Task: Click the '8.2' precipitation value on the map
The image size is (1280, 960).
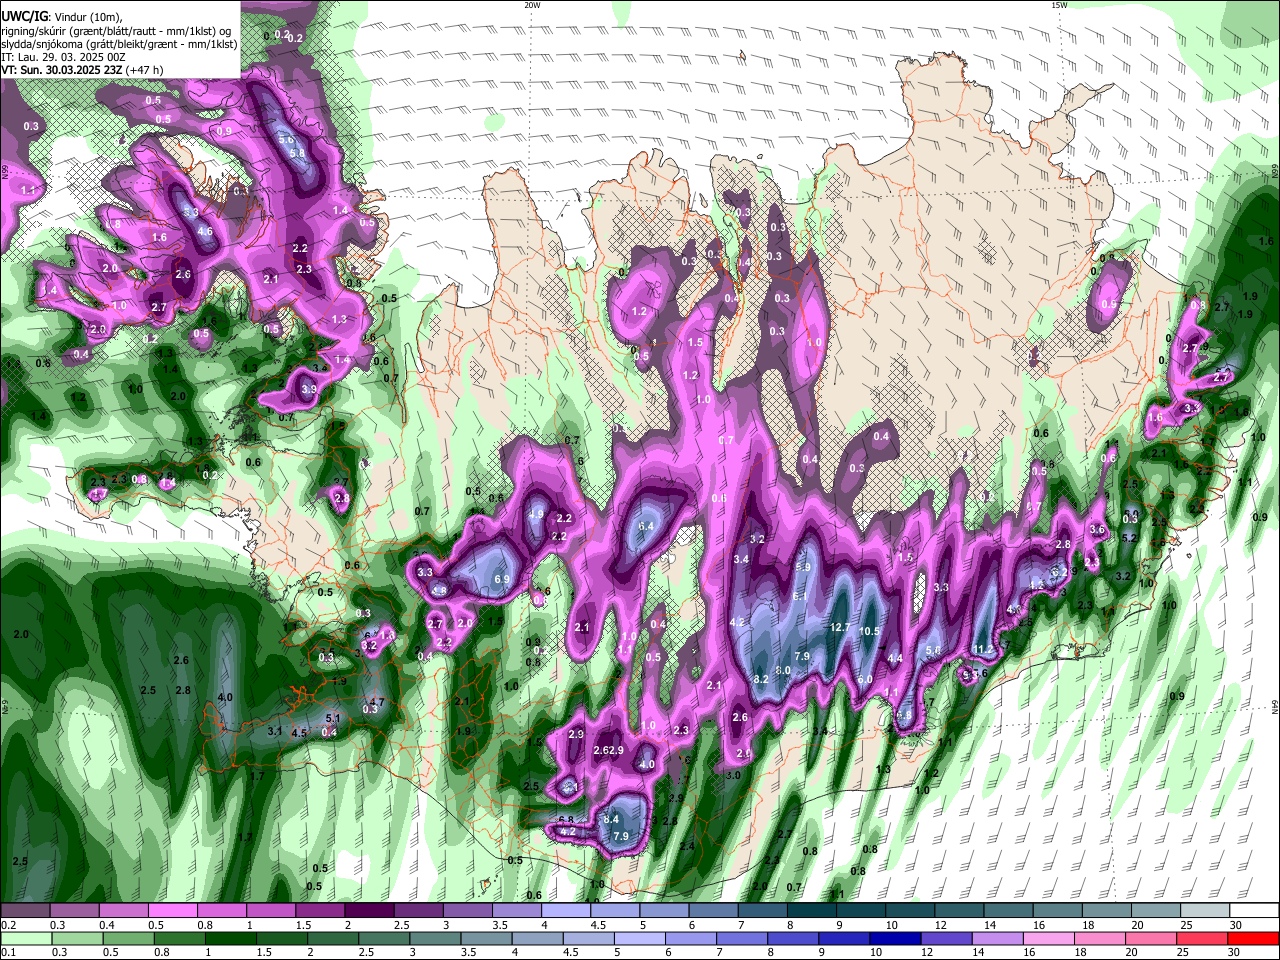Action: click(761, 679)
